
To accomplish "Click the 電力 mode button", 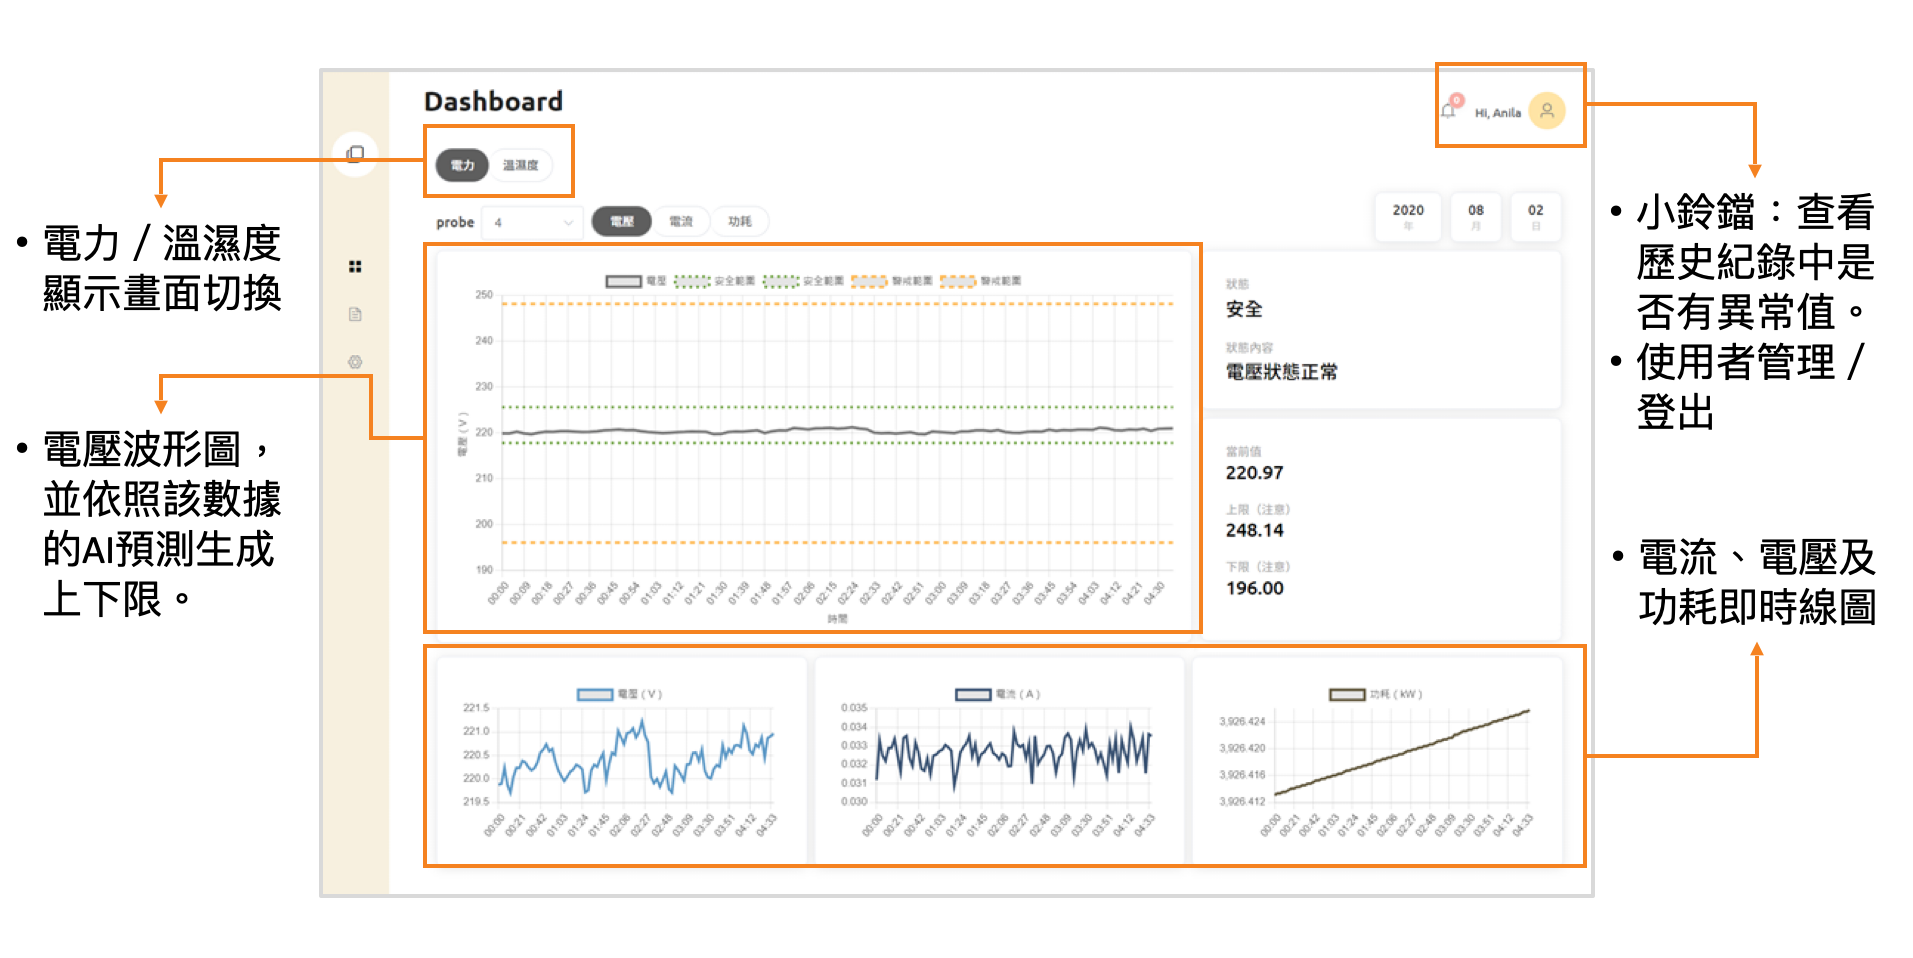I will tap(460, 166).
